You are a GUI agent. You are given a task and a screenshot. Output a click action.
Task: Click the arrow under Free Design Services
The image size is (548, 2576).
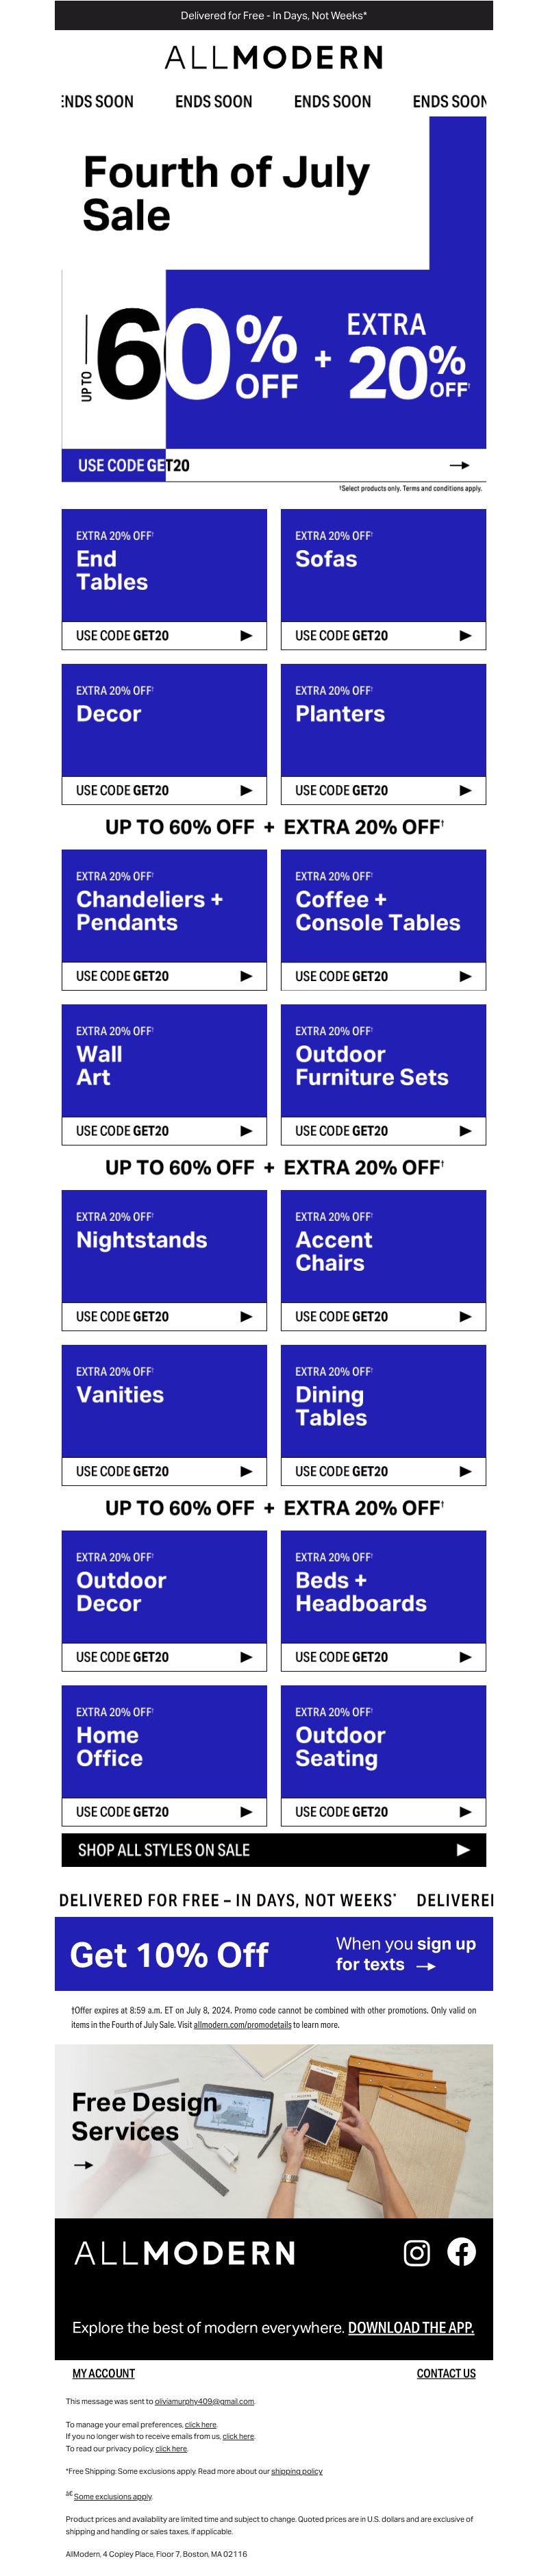point(84,2165)
